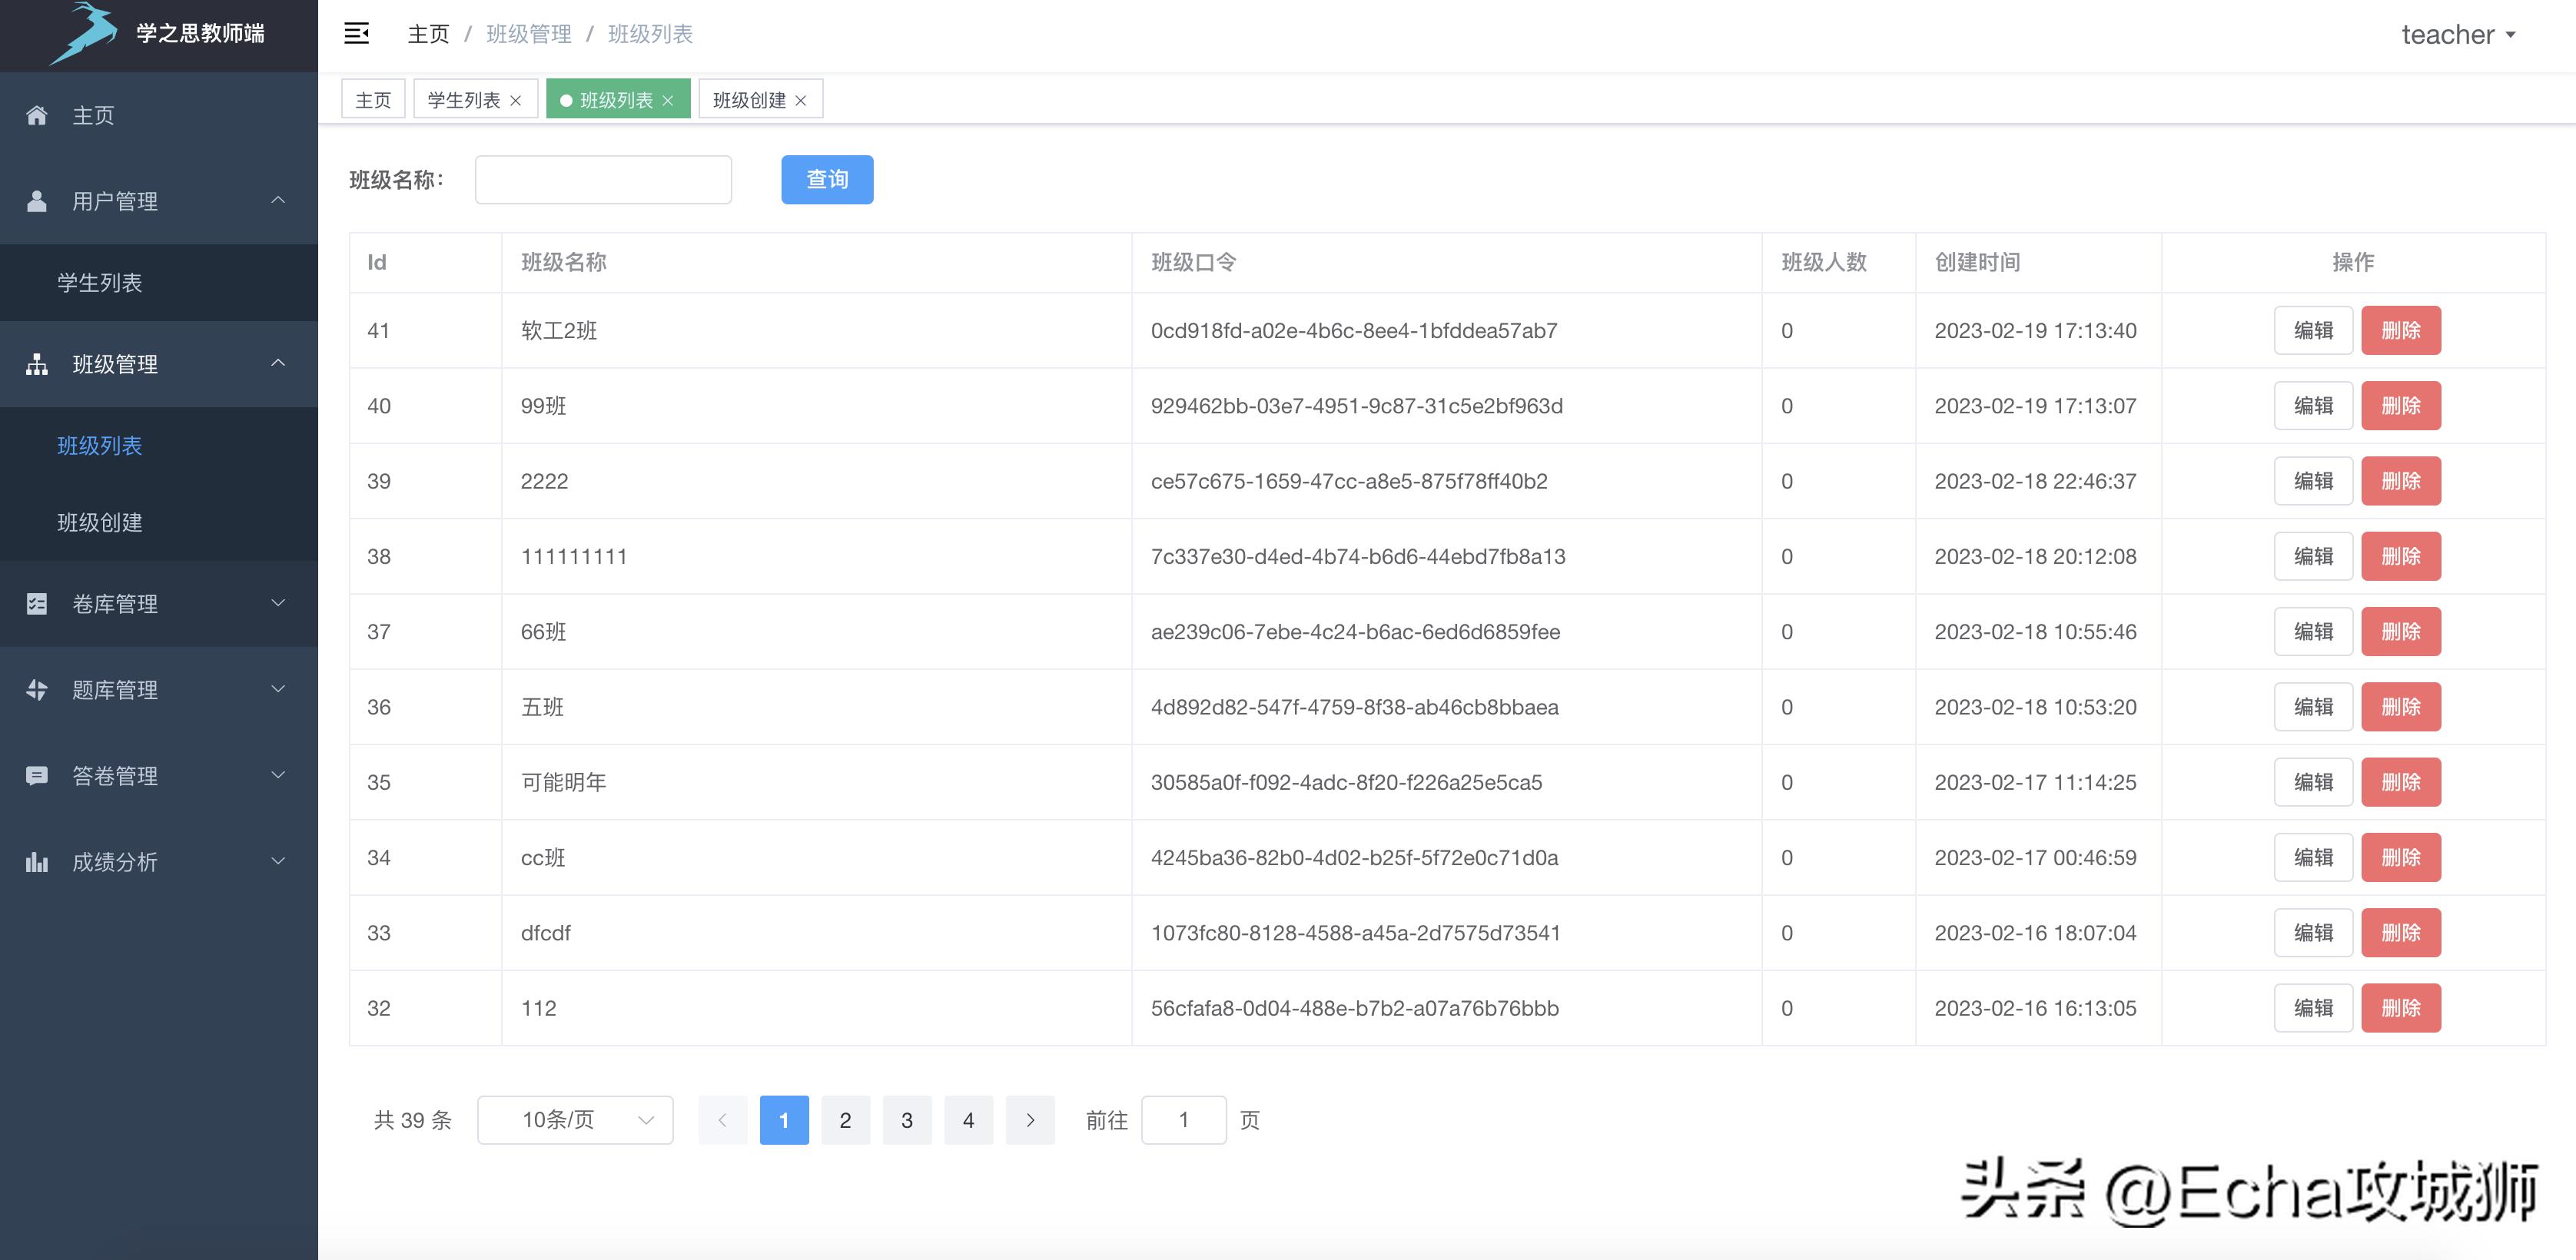The width and height of the screenshot is (2576, 1260).
Task: Click the 查询 search button
Action: (827, 180)
